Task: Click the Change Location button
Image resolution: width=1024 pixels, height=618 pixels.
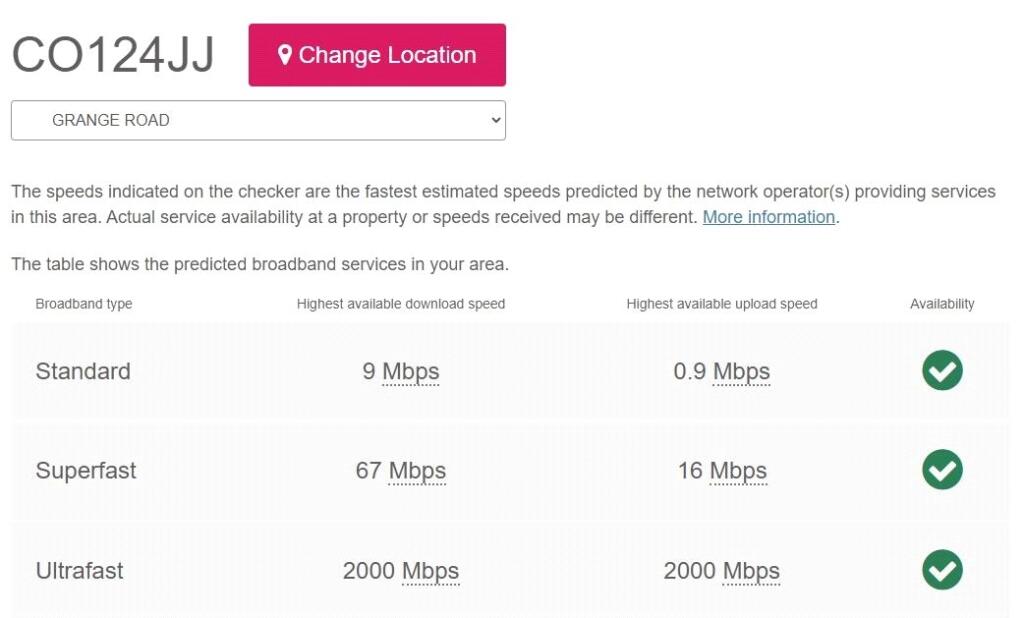Action: tap(377, 55)
